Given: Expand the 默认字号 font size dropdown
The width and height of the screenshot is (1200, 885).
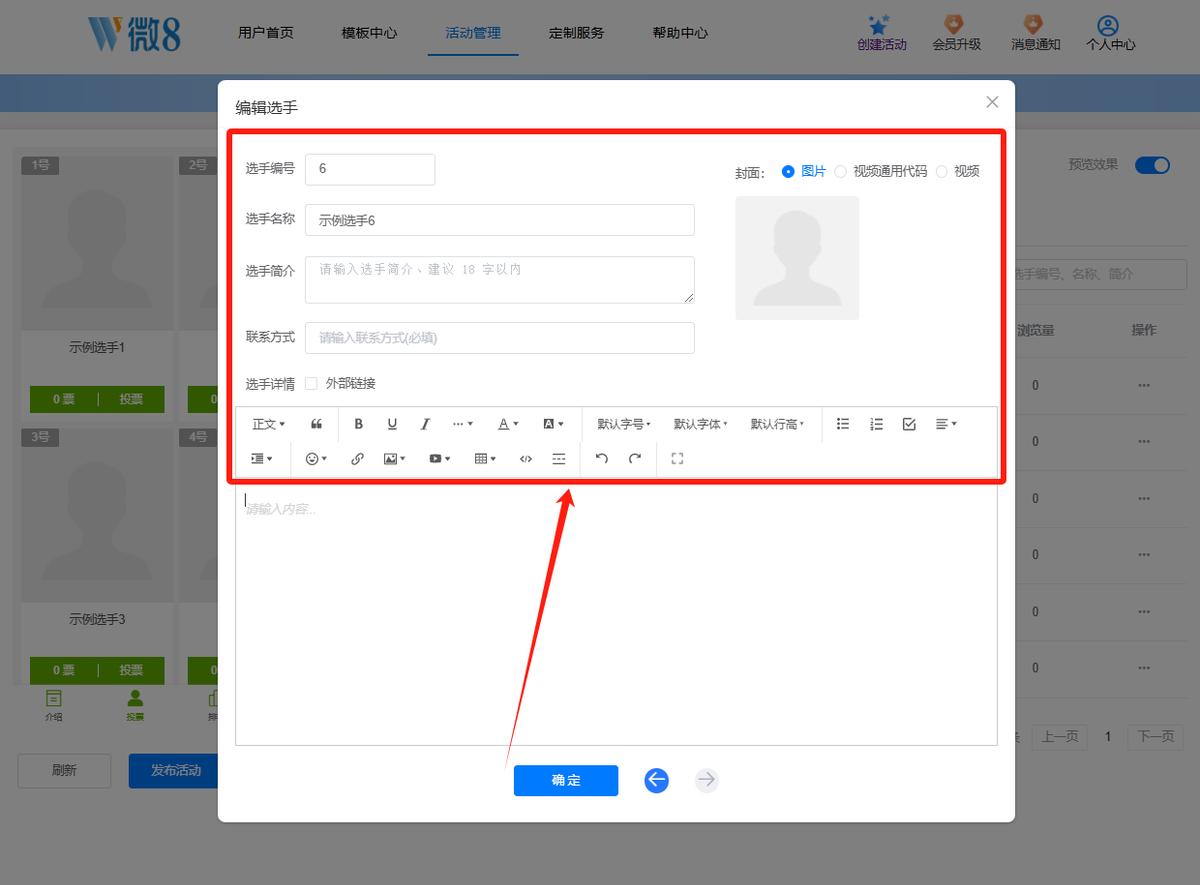Looking at the screenshot, I should 624,424.
